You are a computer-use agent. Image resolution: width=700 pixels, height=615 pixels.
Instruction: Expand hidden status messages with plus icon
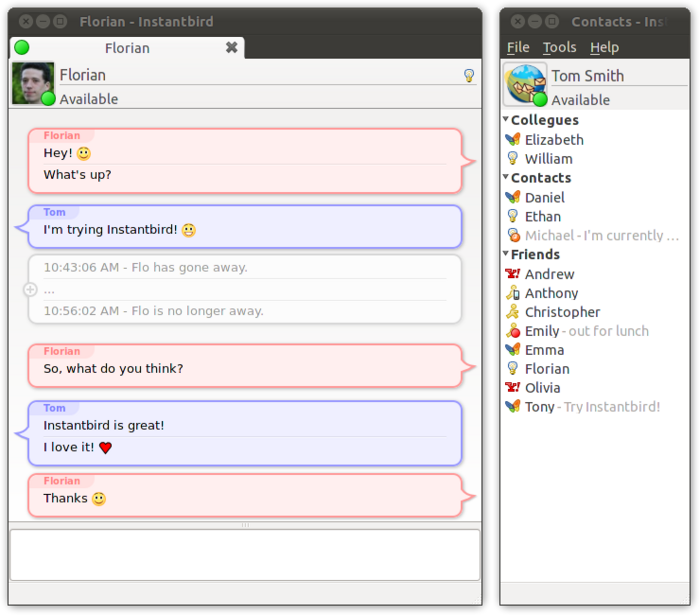coord(30,290)
